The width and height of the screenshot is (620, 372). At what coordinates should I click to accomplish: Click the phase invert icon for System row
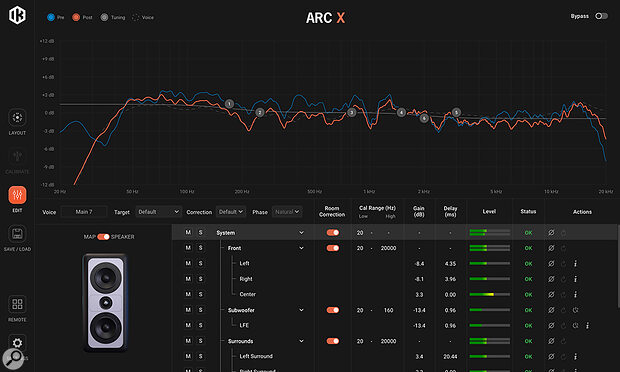coord(551,233)
